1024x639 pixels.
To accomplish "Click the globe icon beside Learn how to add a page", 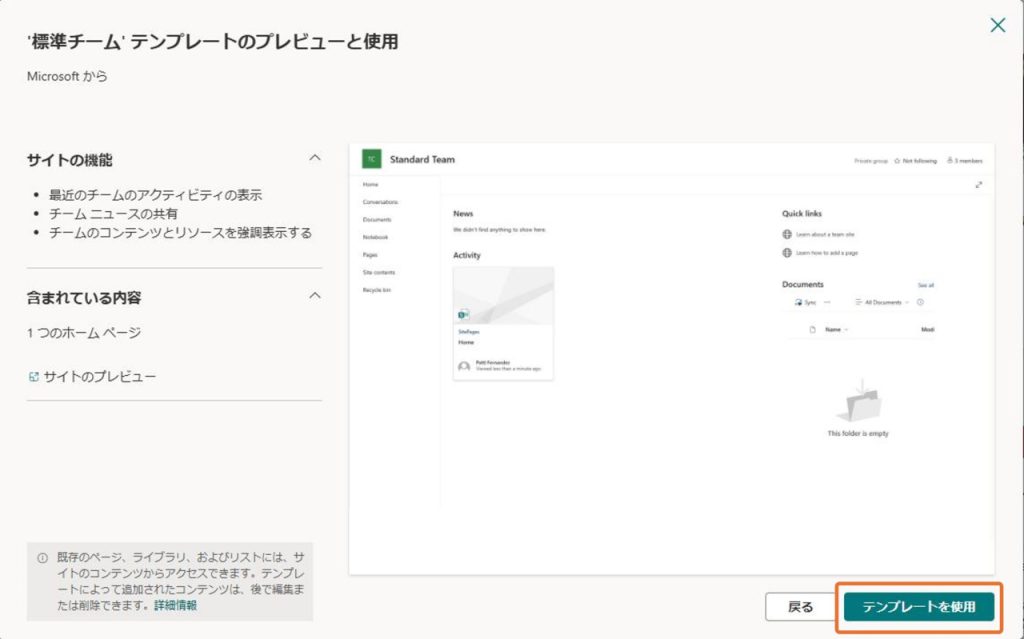I will (787, 253).
